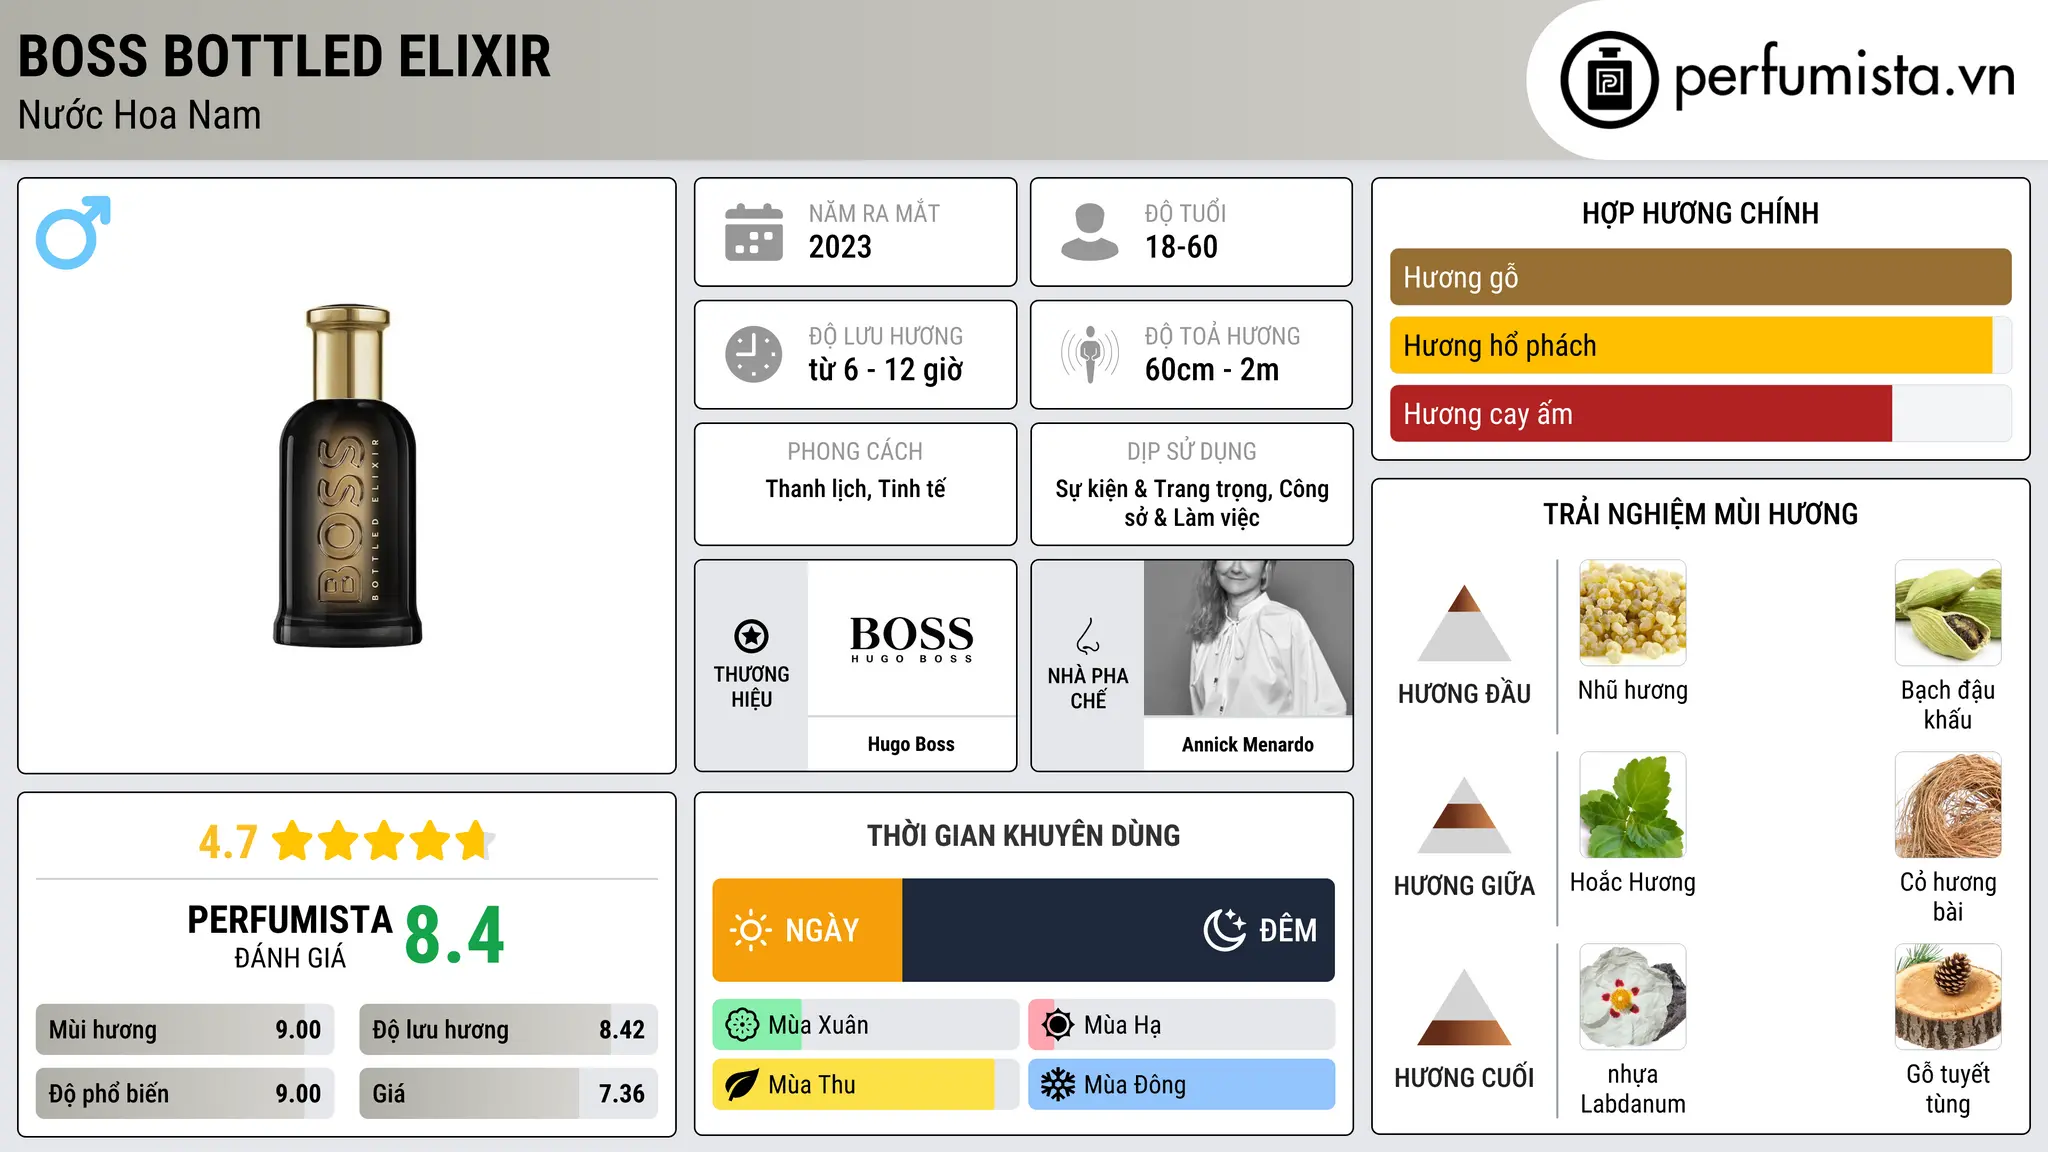The image size is (2048, 1152).
Task: Click the five gold rating stars
Action: (383, 841)
